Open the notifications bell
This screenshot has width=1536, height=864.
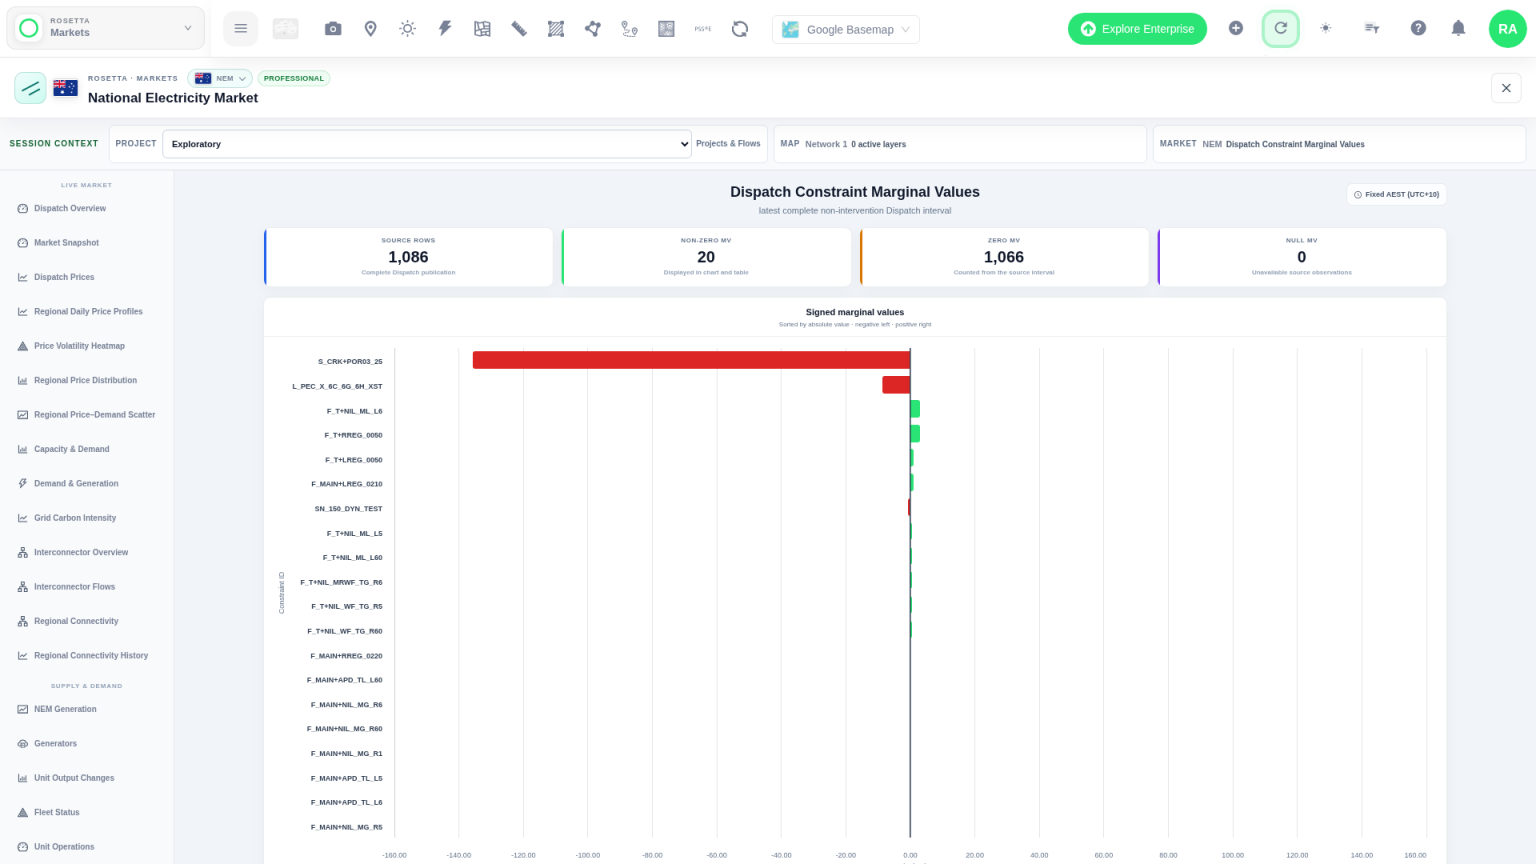(1458, 28)
